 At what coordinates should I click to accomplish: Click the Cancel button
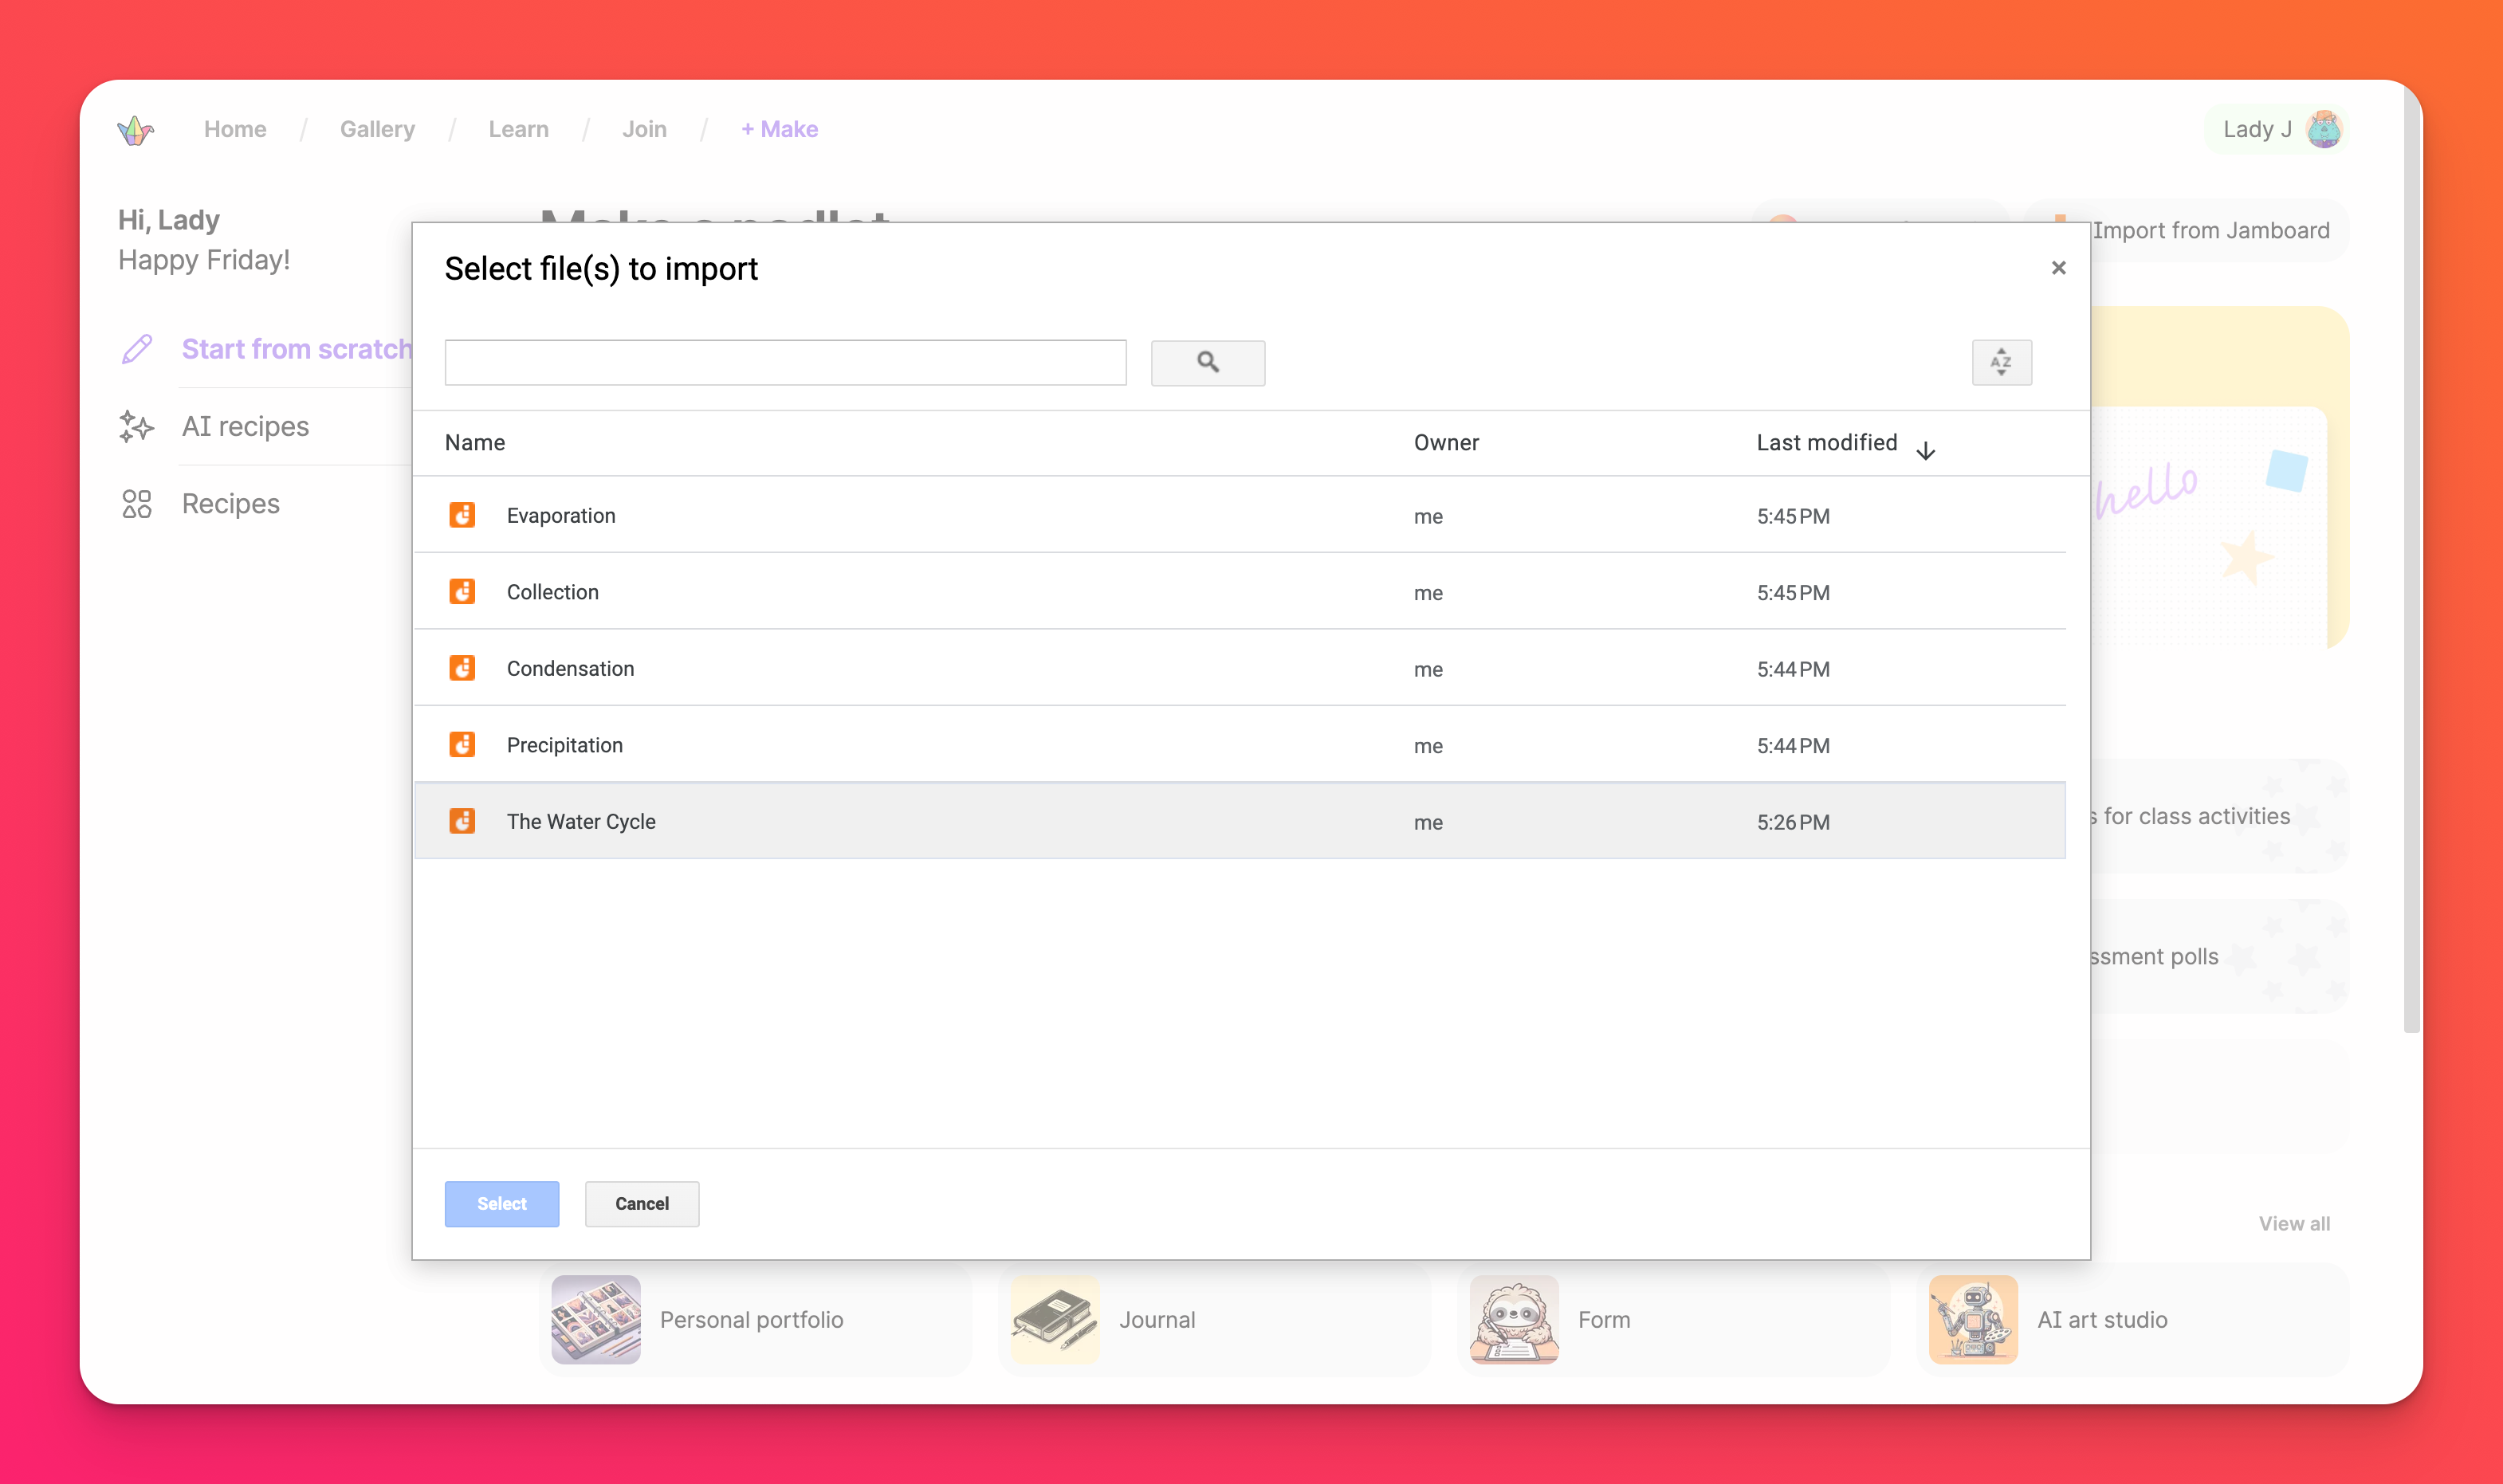coord(641,1203)
